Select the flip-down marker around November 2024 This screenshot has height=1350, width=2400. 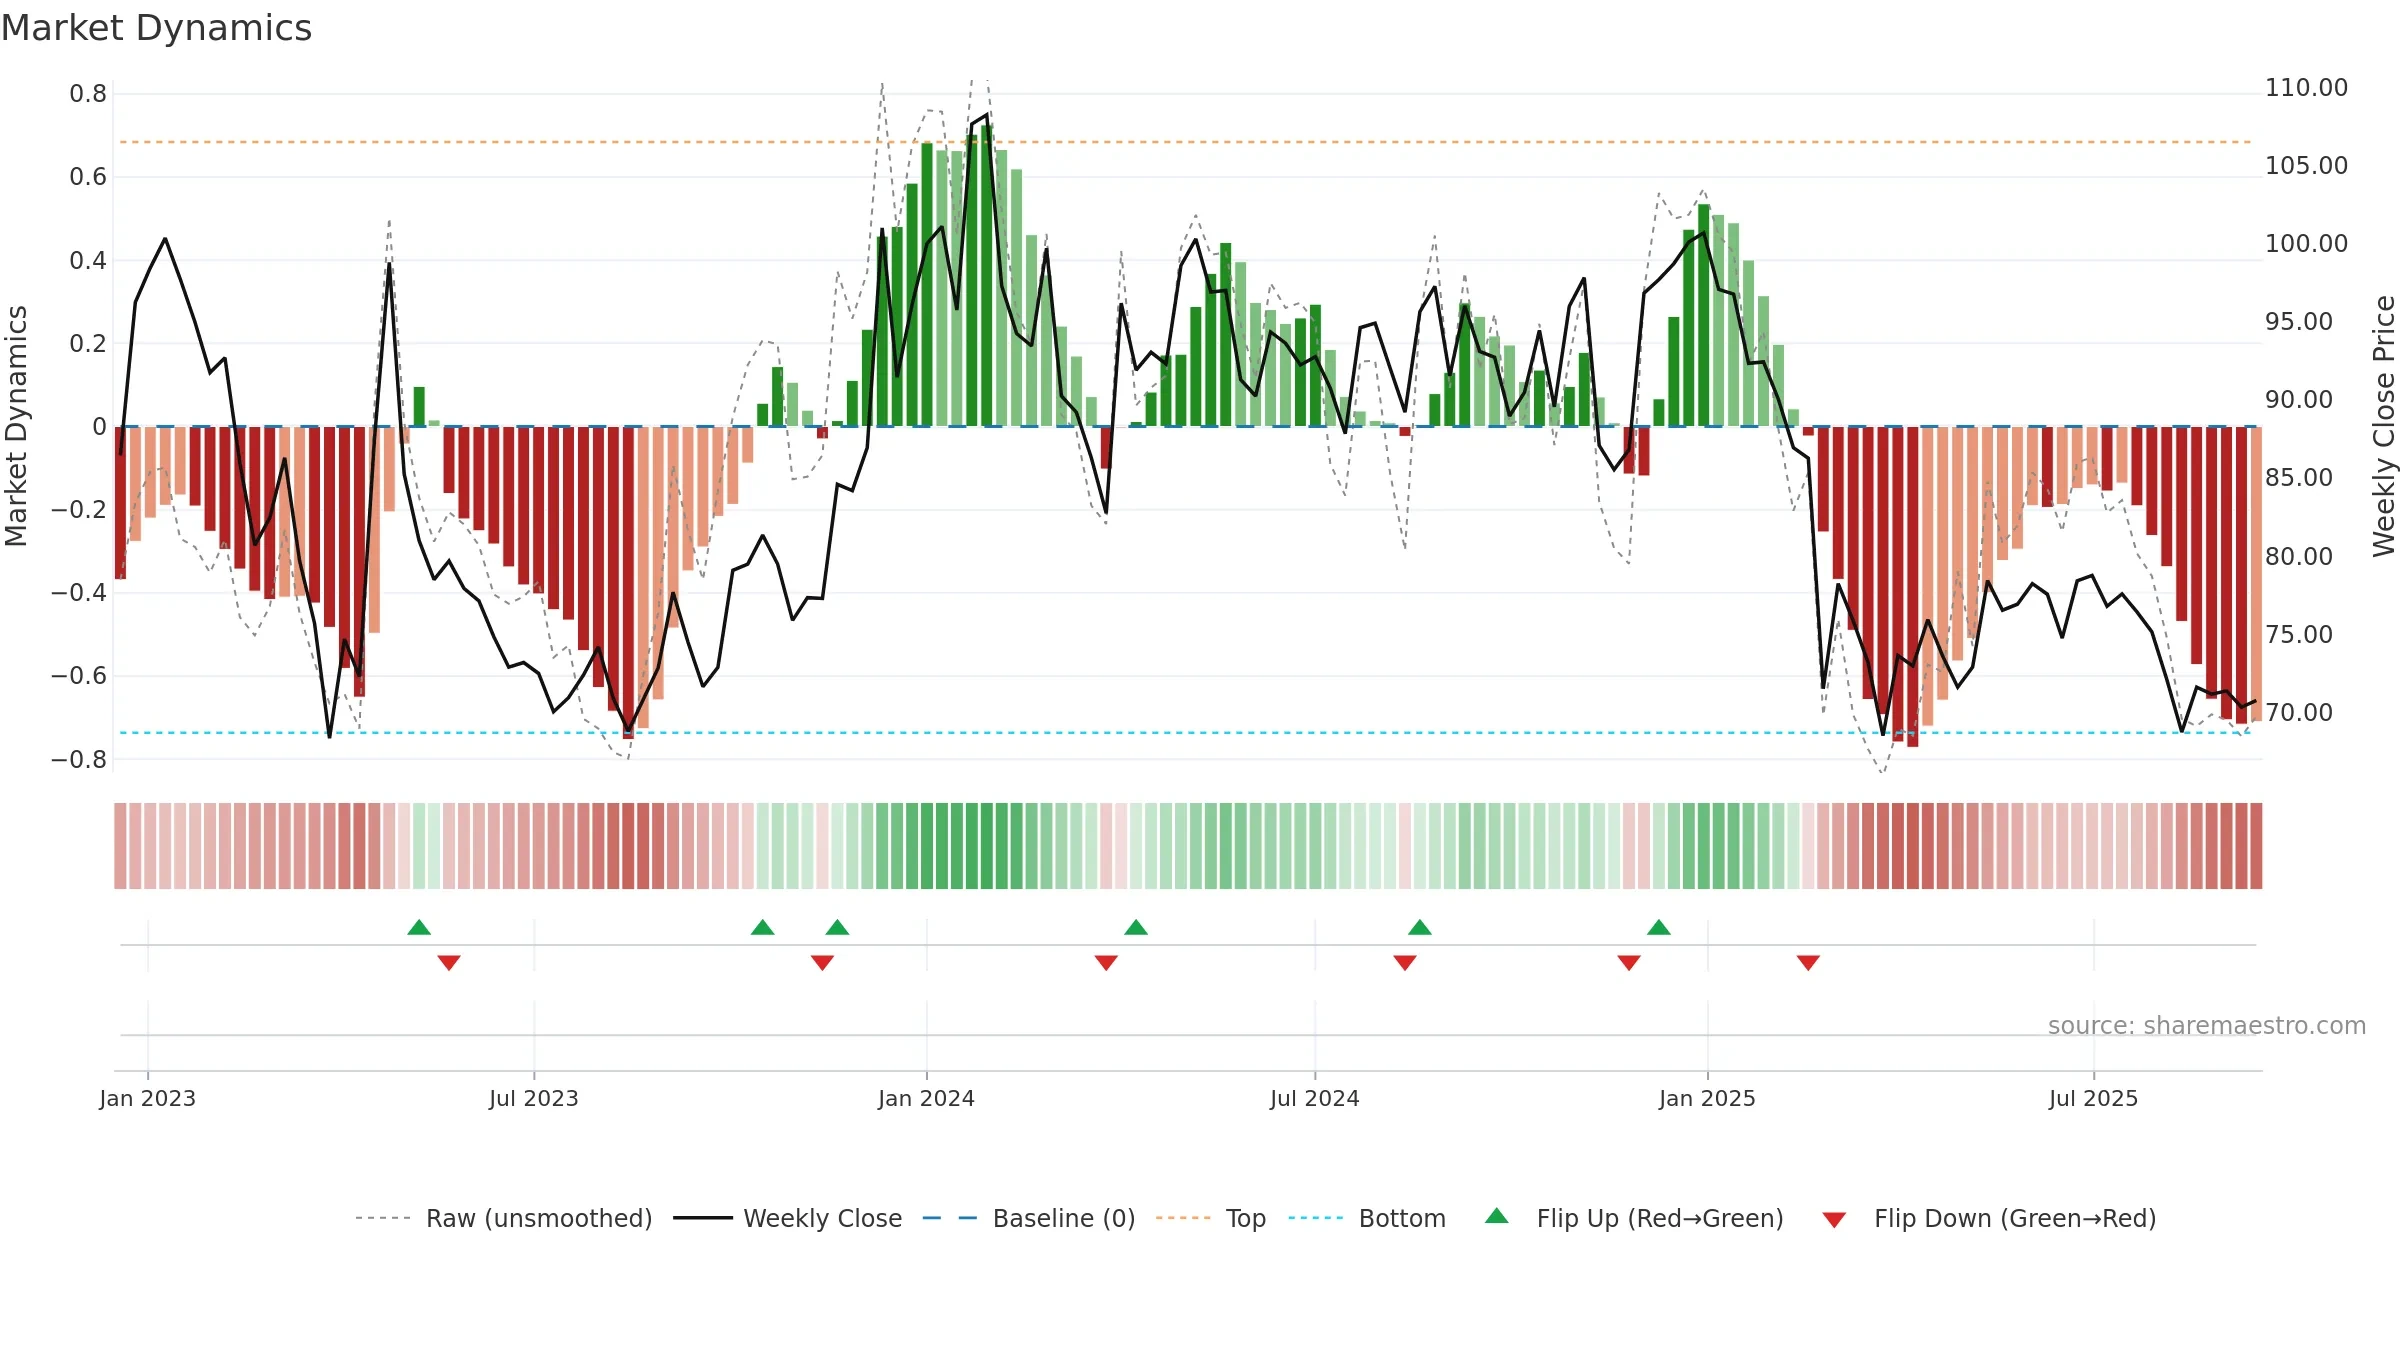pos(1629,962)
